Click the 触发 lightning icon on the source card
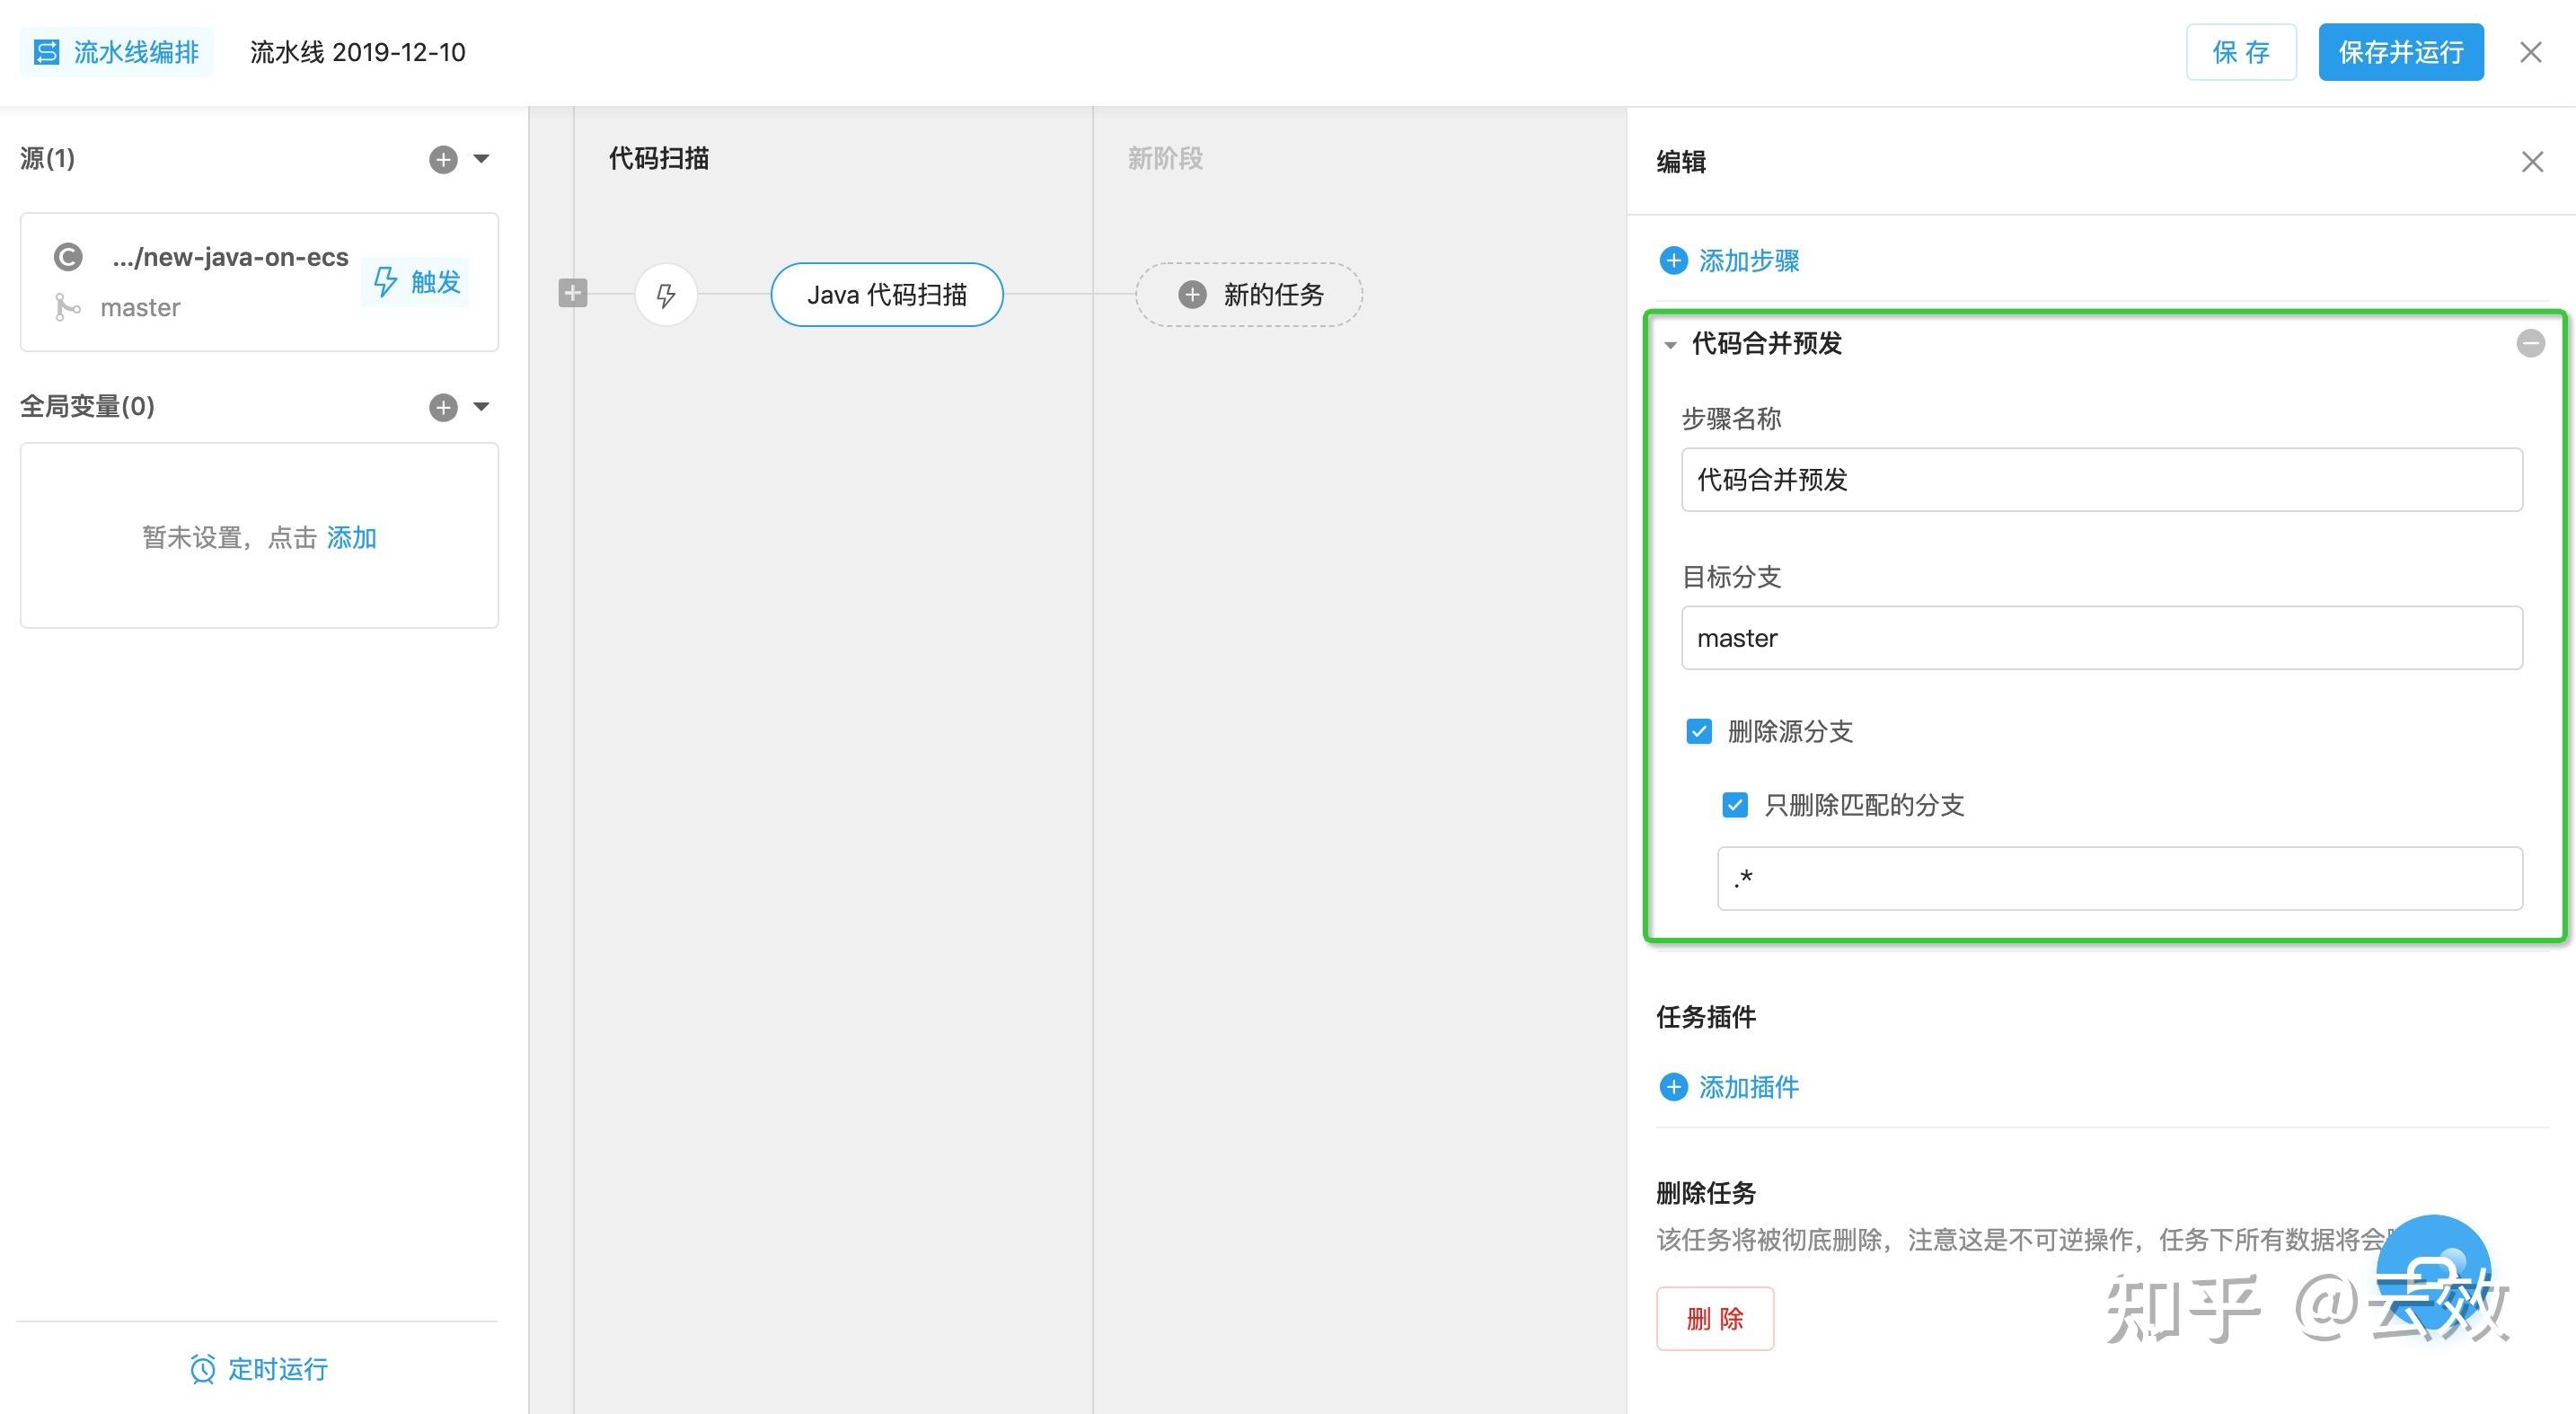The width and height of the screenshot is (2576, 1414). tap(387, 282)
